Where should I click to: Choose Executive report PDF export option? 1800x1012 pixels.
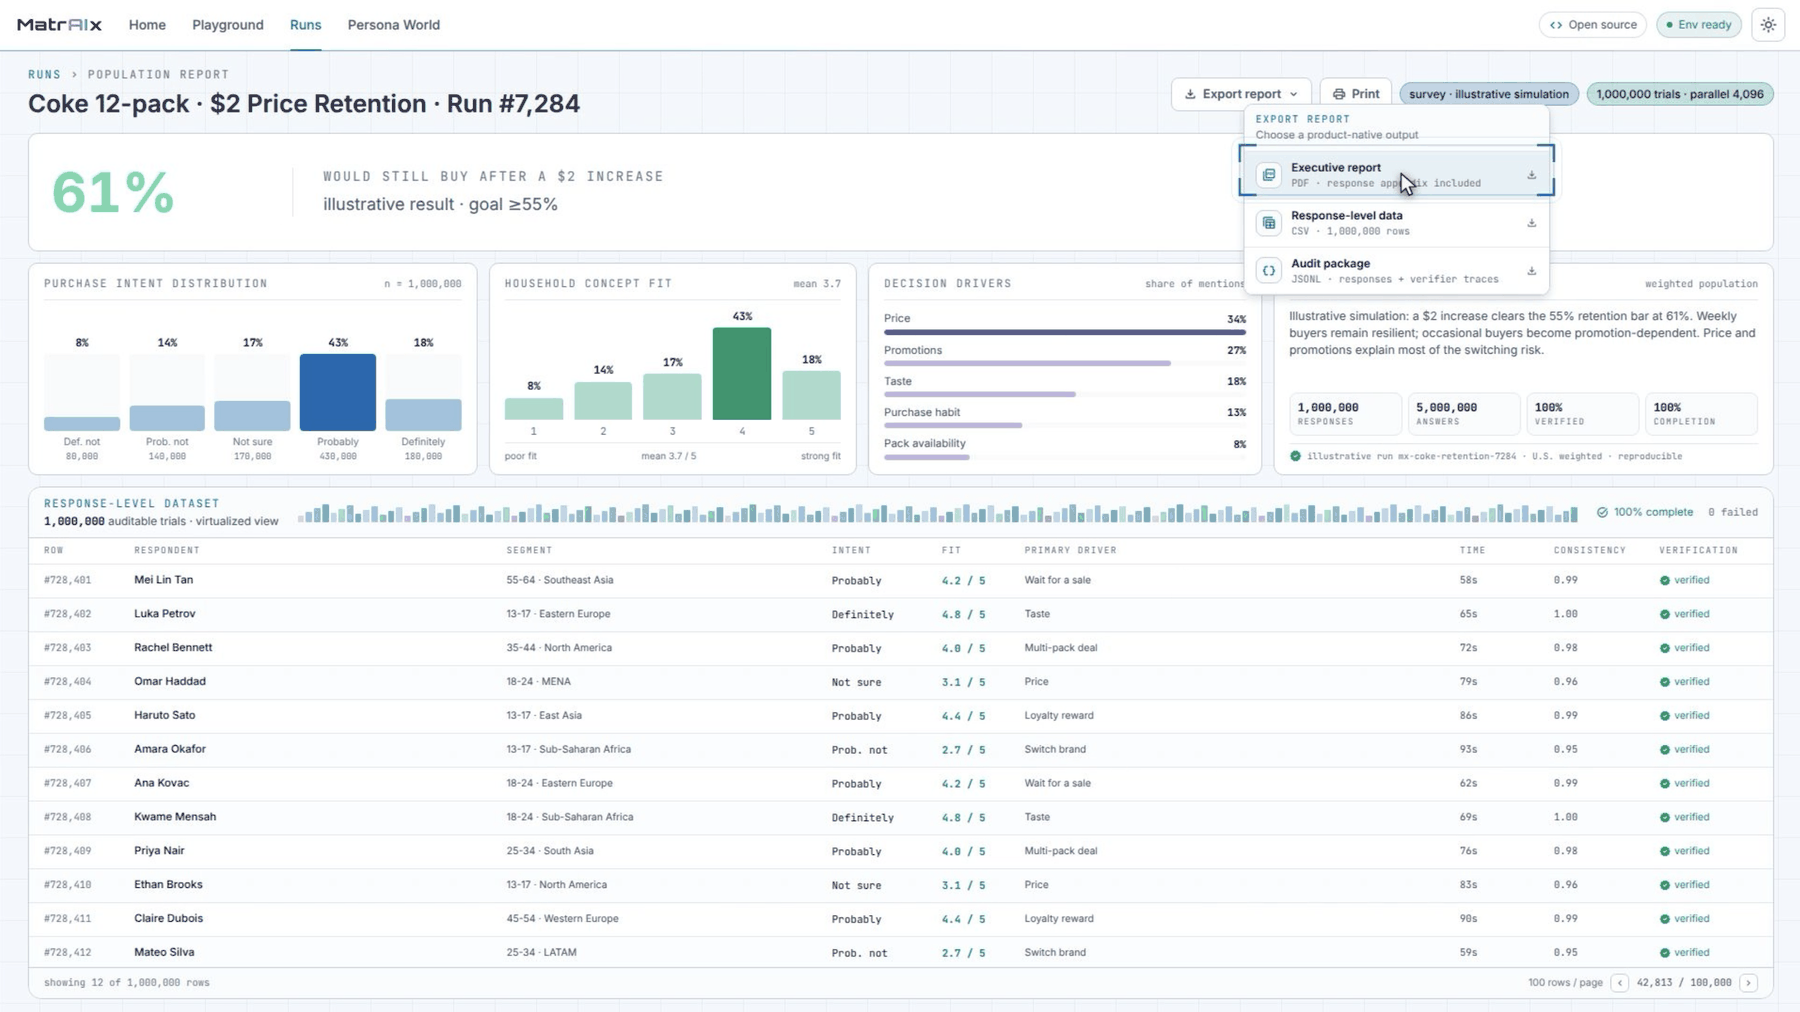point(1396,175)
